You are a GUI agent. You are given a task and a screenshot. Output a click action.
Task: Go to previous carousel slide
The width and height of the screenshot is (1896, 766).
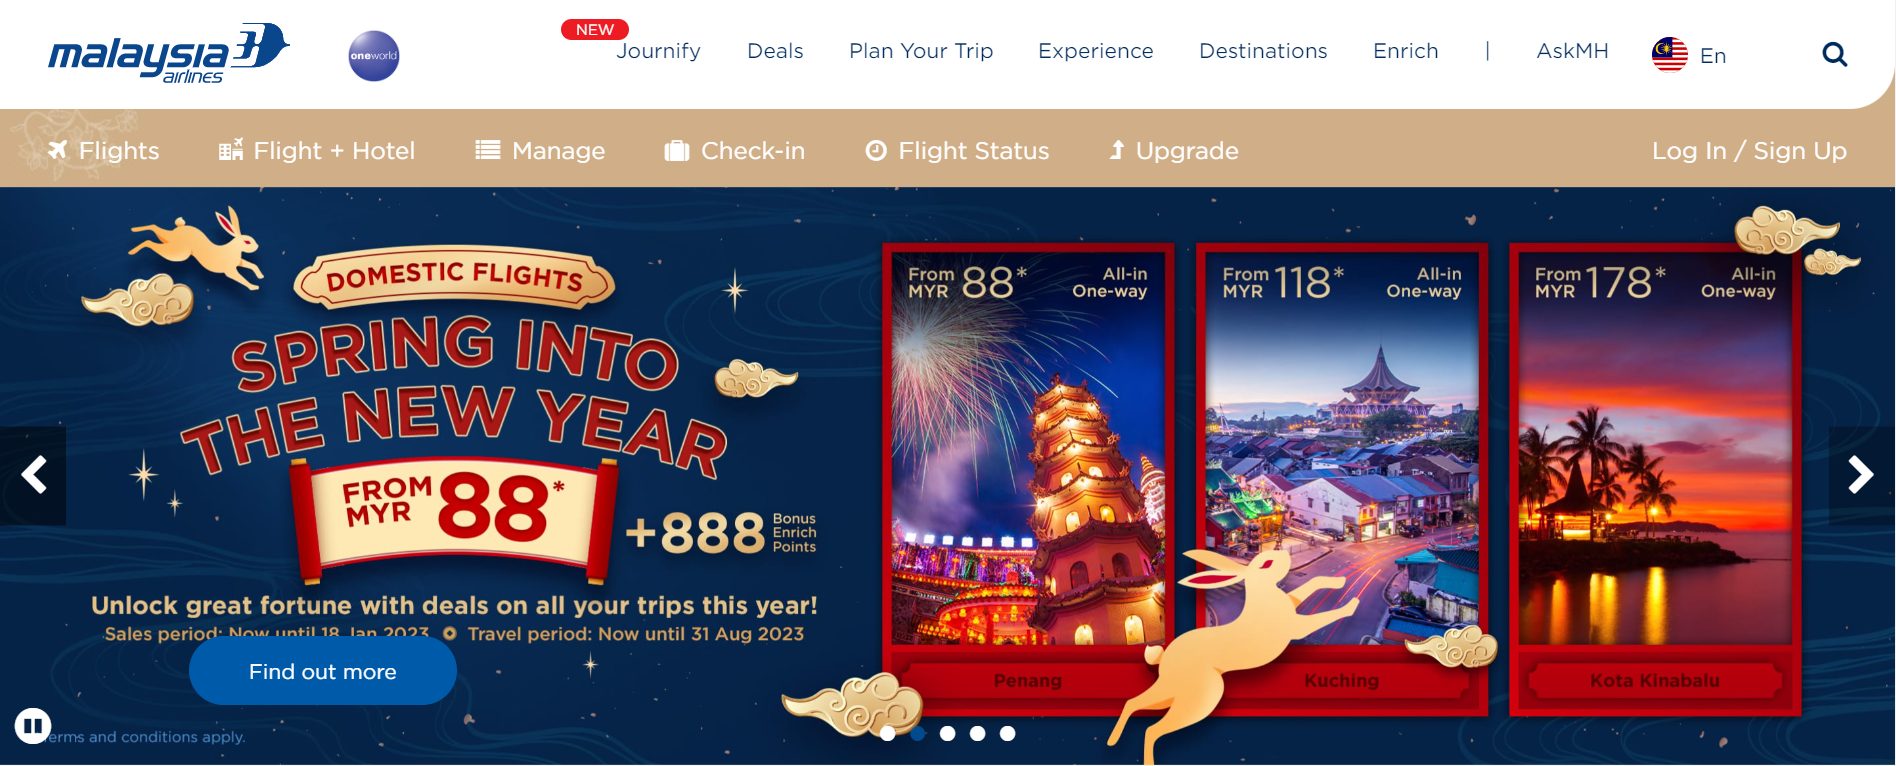coord(33,475)
